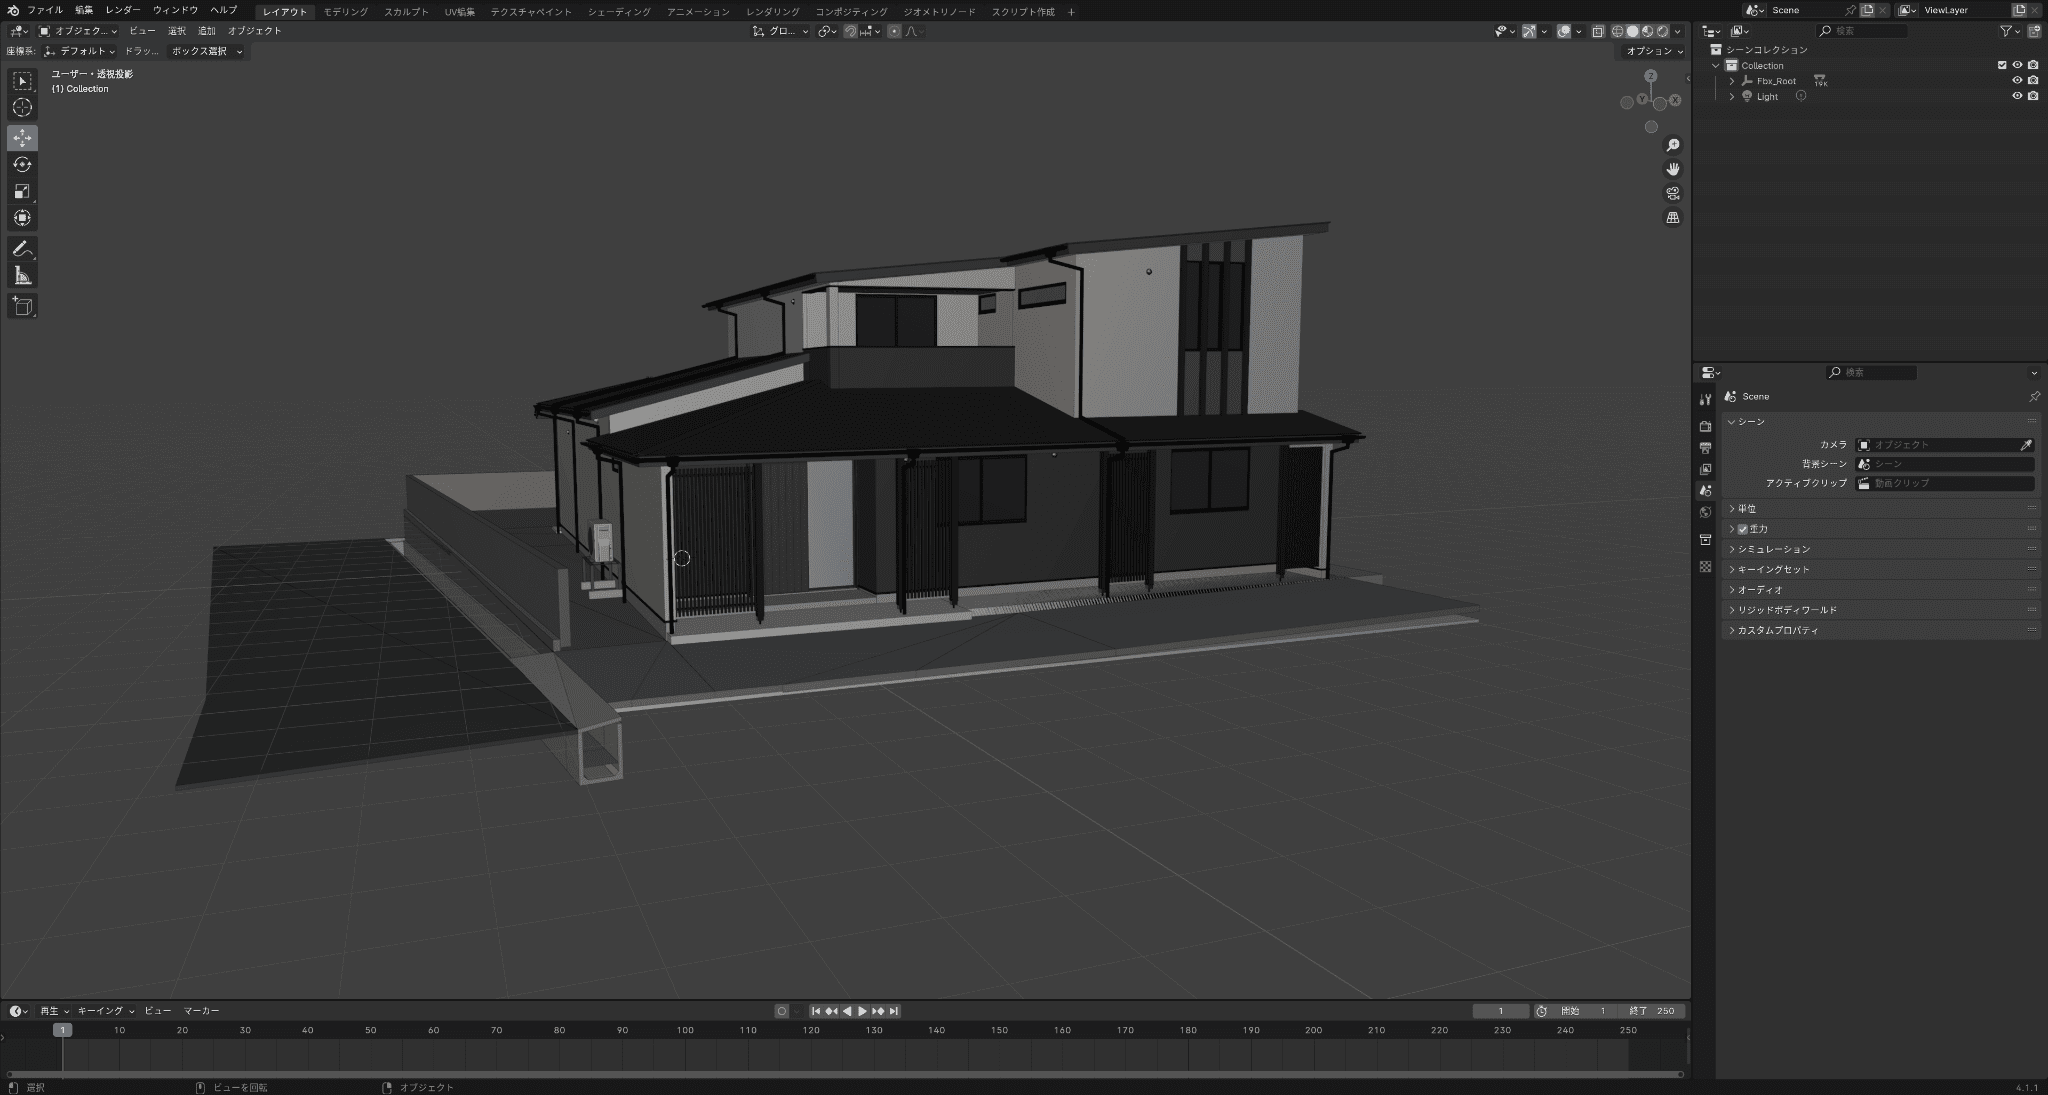Select the Scale tool
This screenshot has height=1095, width=2048.
pos(22,191)
